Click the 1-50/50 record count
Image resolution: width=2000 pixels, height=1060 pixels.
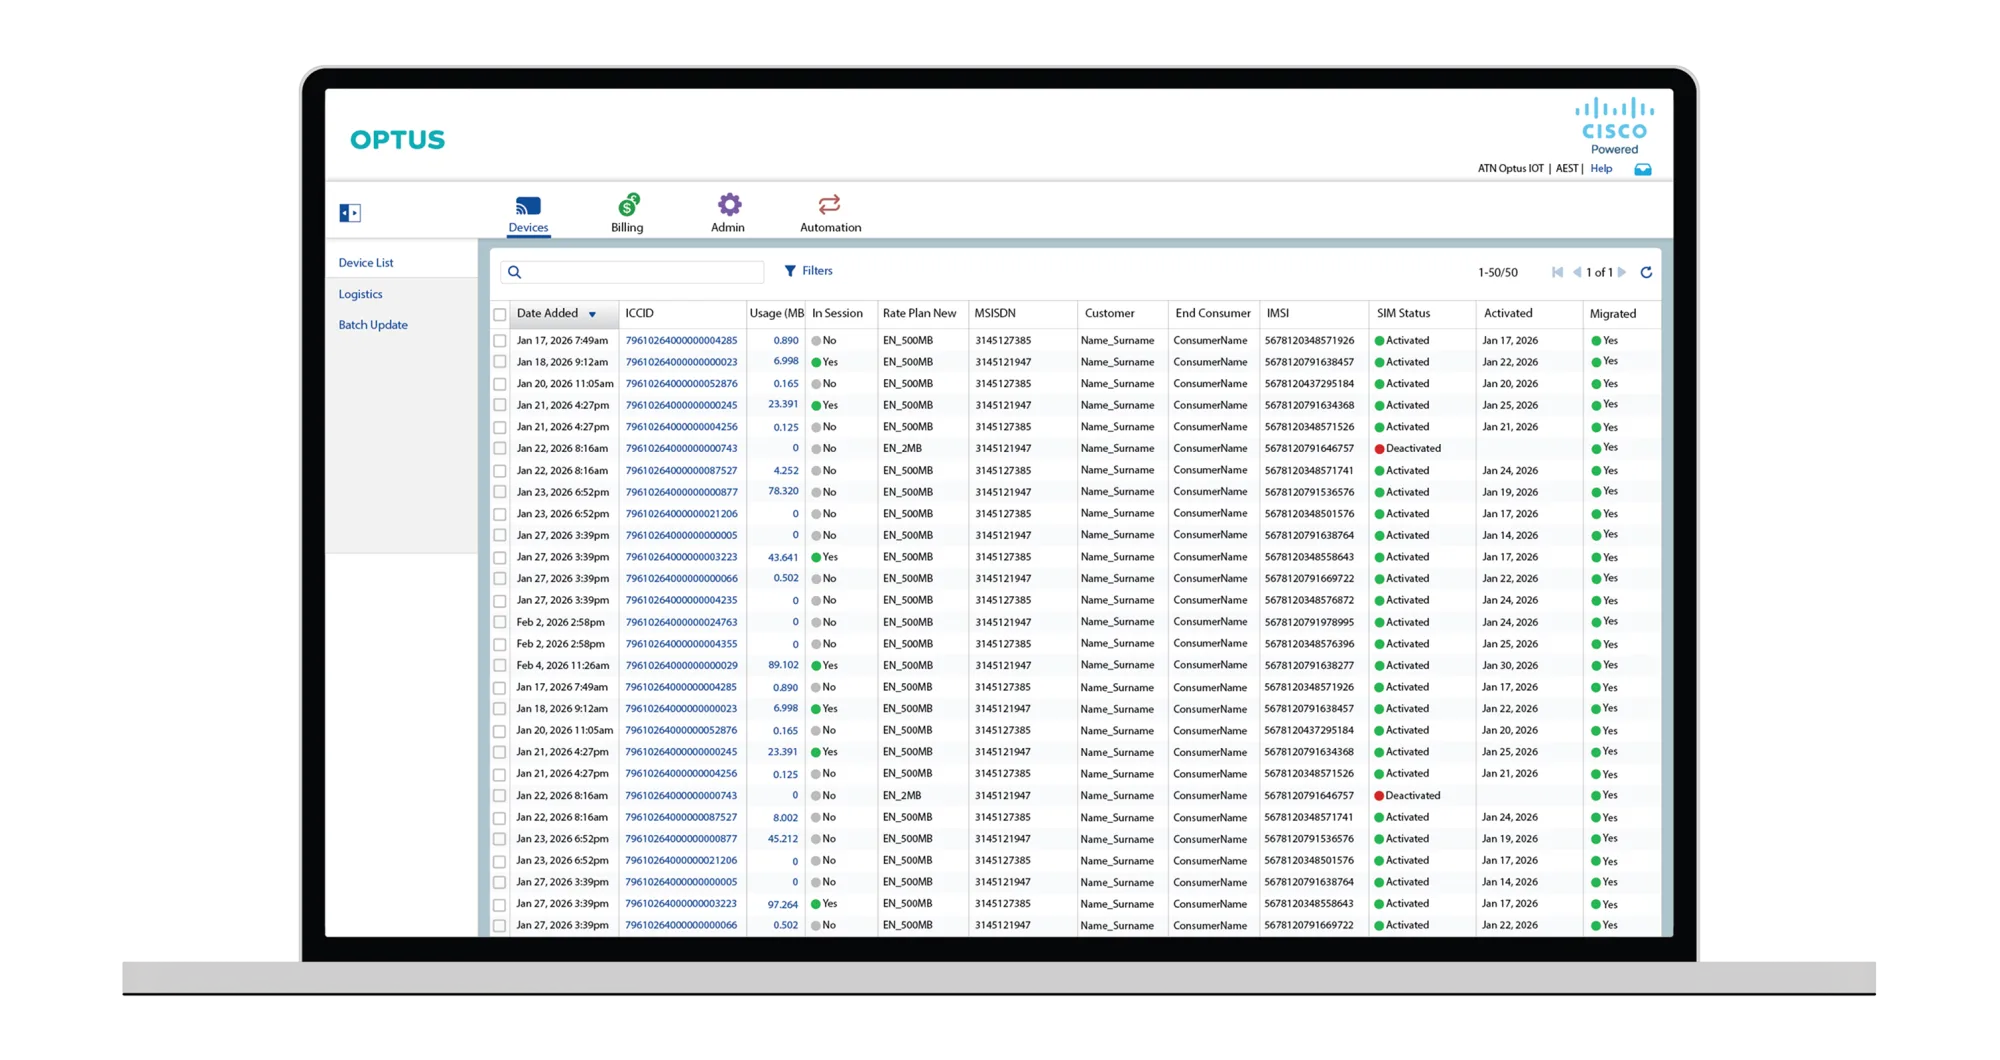click(1498, 273)
